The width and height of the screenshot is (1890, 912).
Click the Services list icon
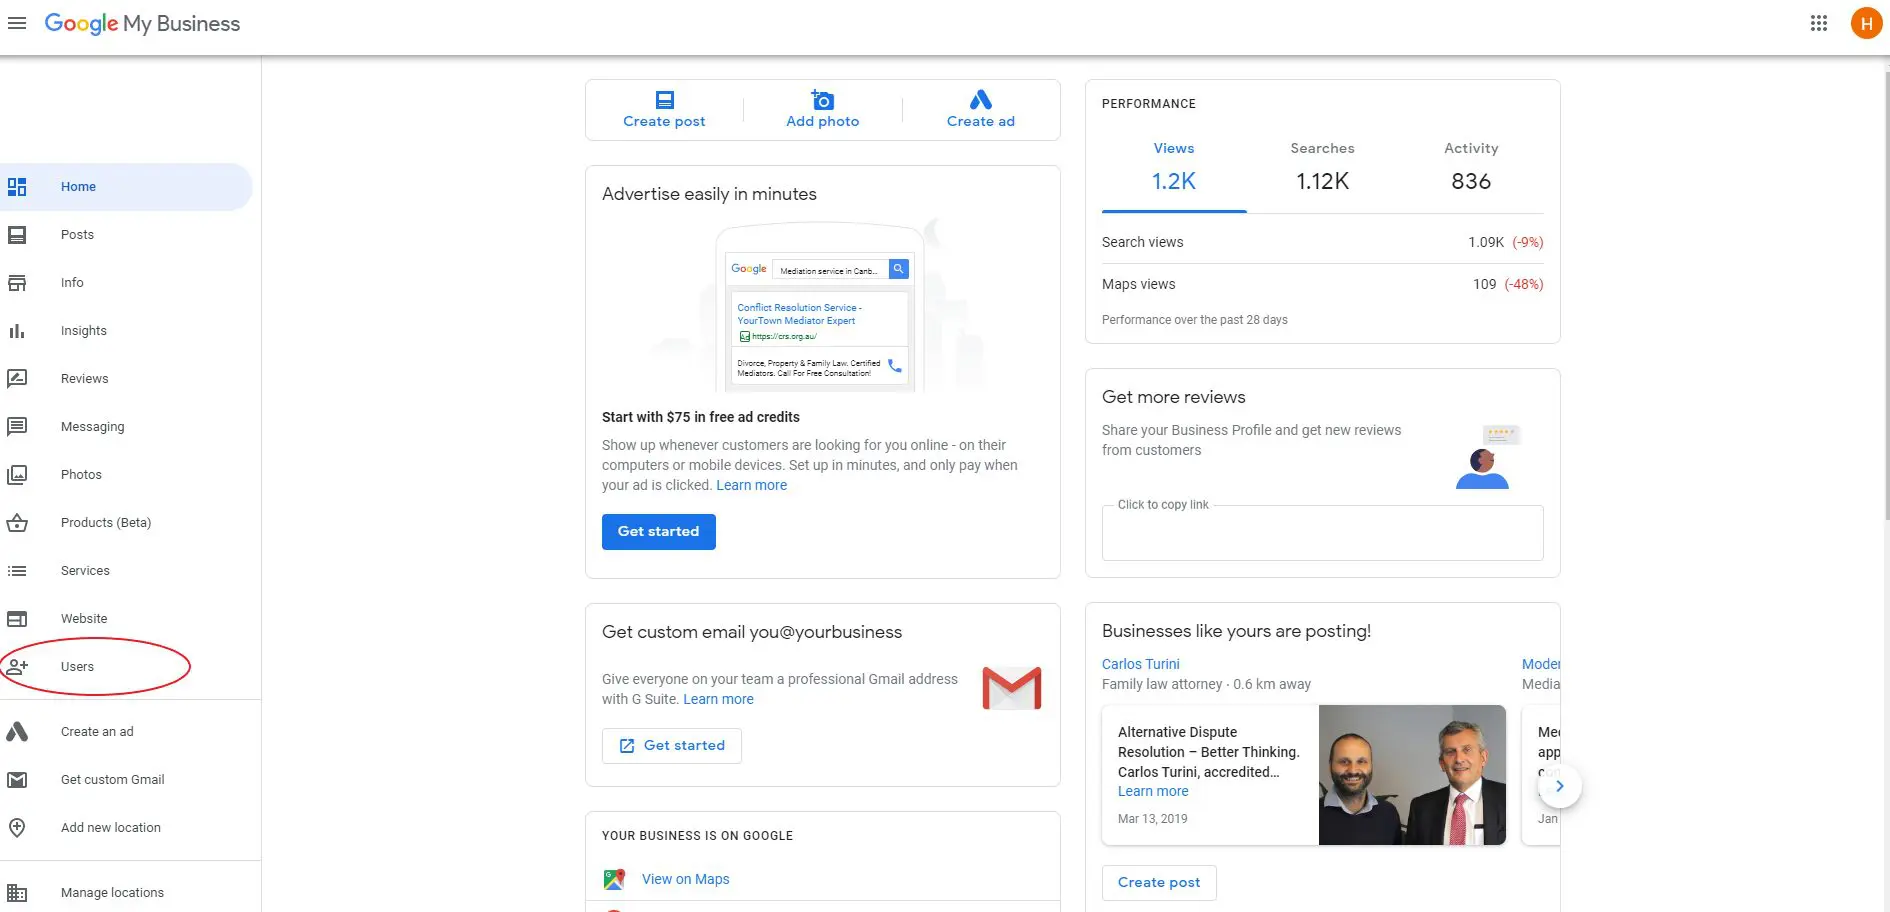tap(17, 571)
